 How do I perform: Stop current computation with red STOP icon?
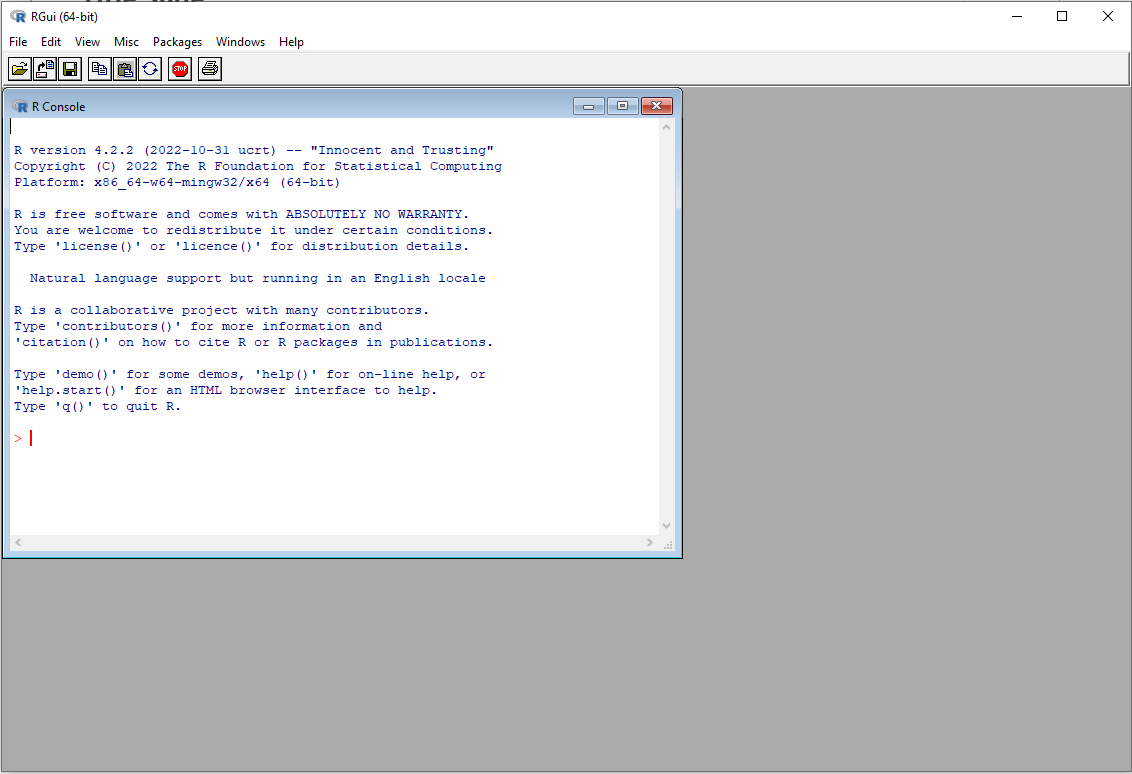click(x=180, y=69)
